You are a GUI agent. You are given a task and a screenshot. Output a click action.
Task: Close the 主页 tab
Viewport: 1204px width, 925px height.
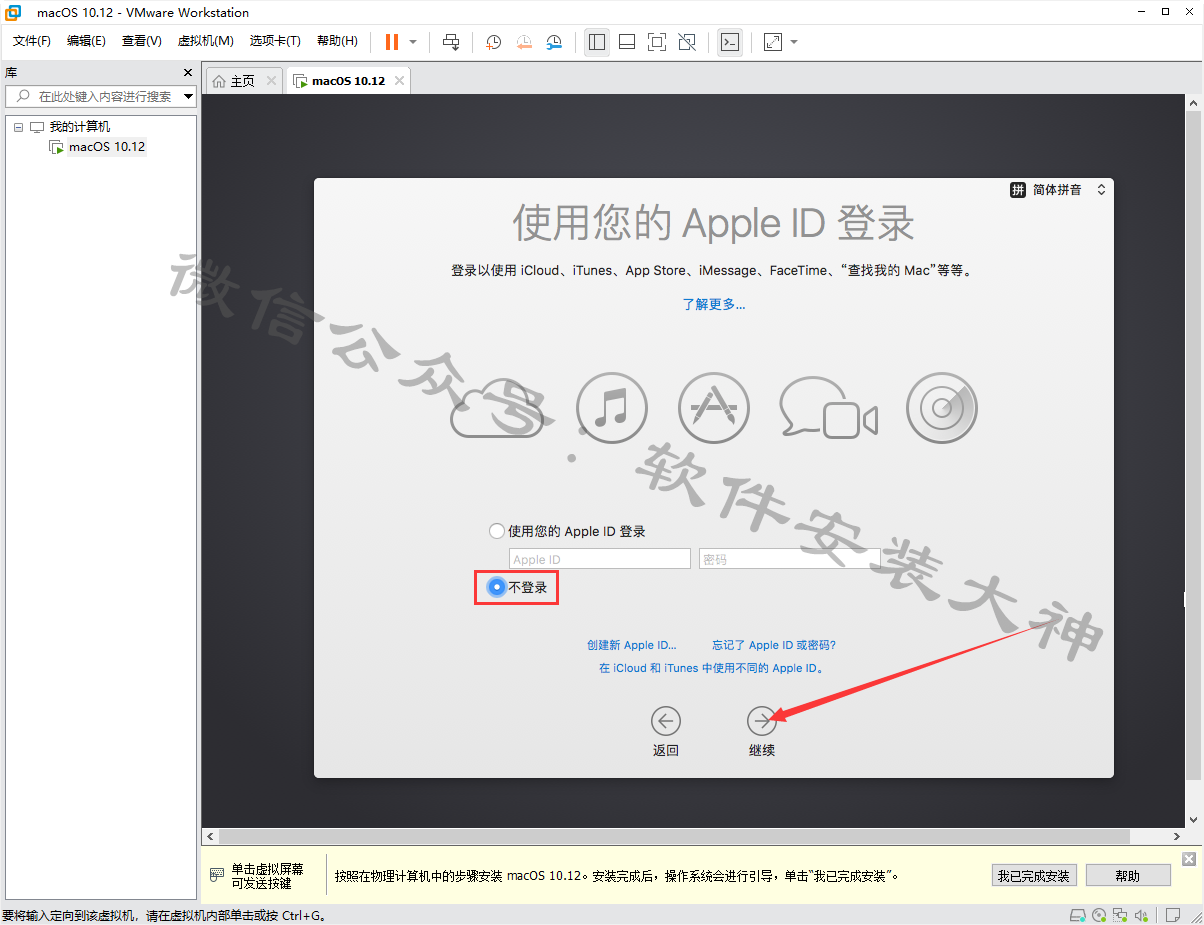coord(271,81)
